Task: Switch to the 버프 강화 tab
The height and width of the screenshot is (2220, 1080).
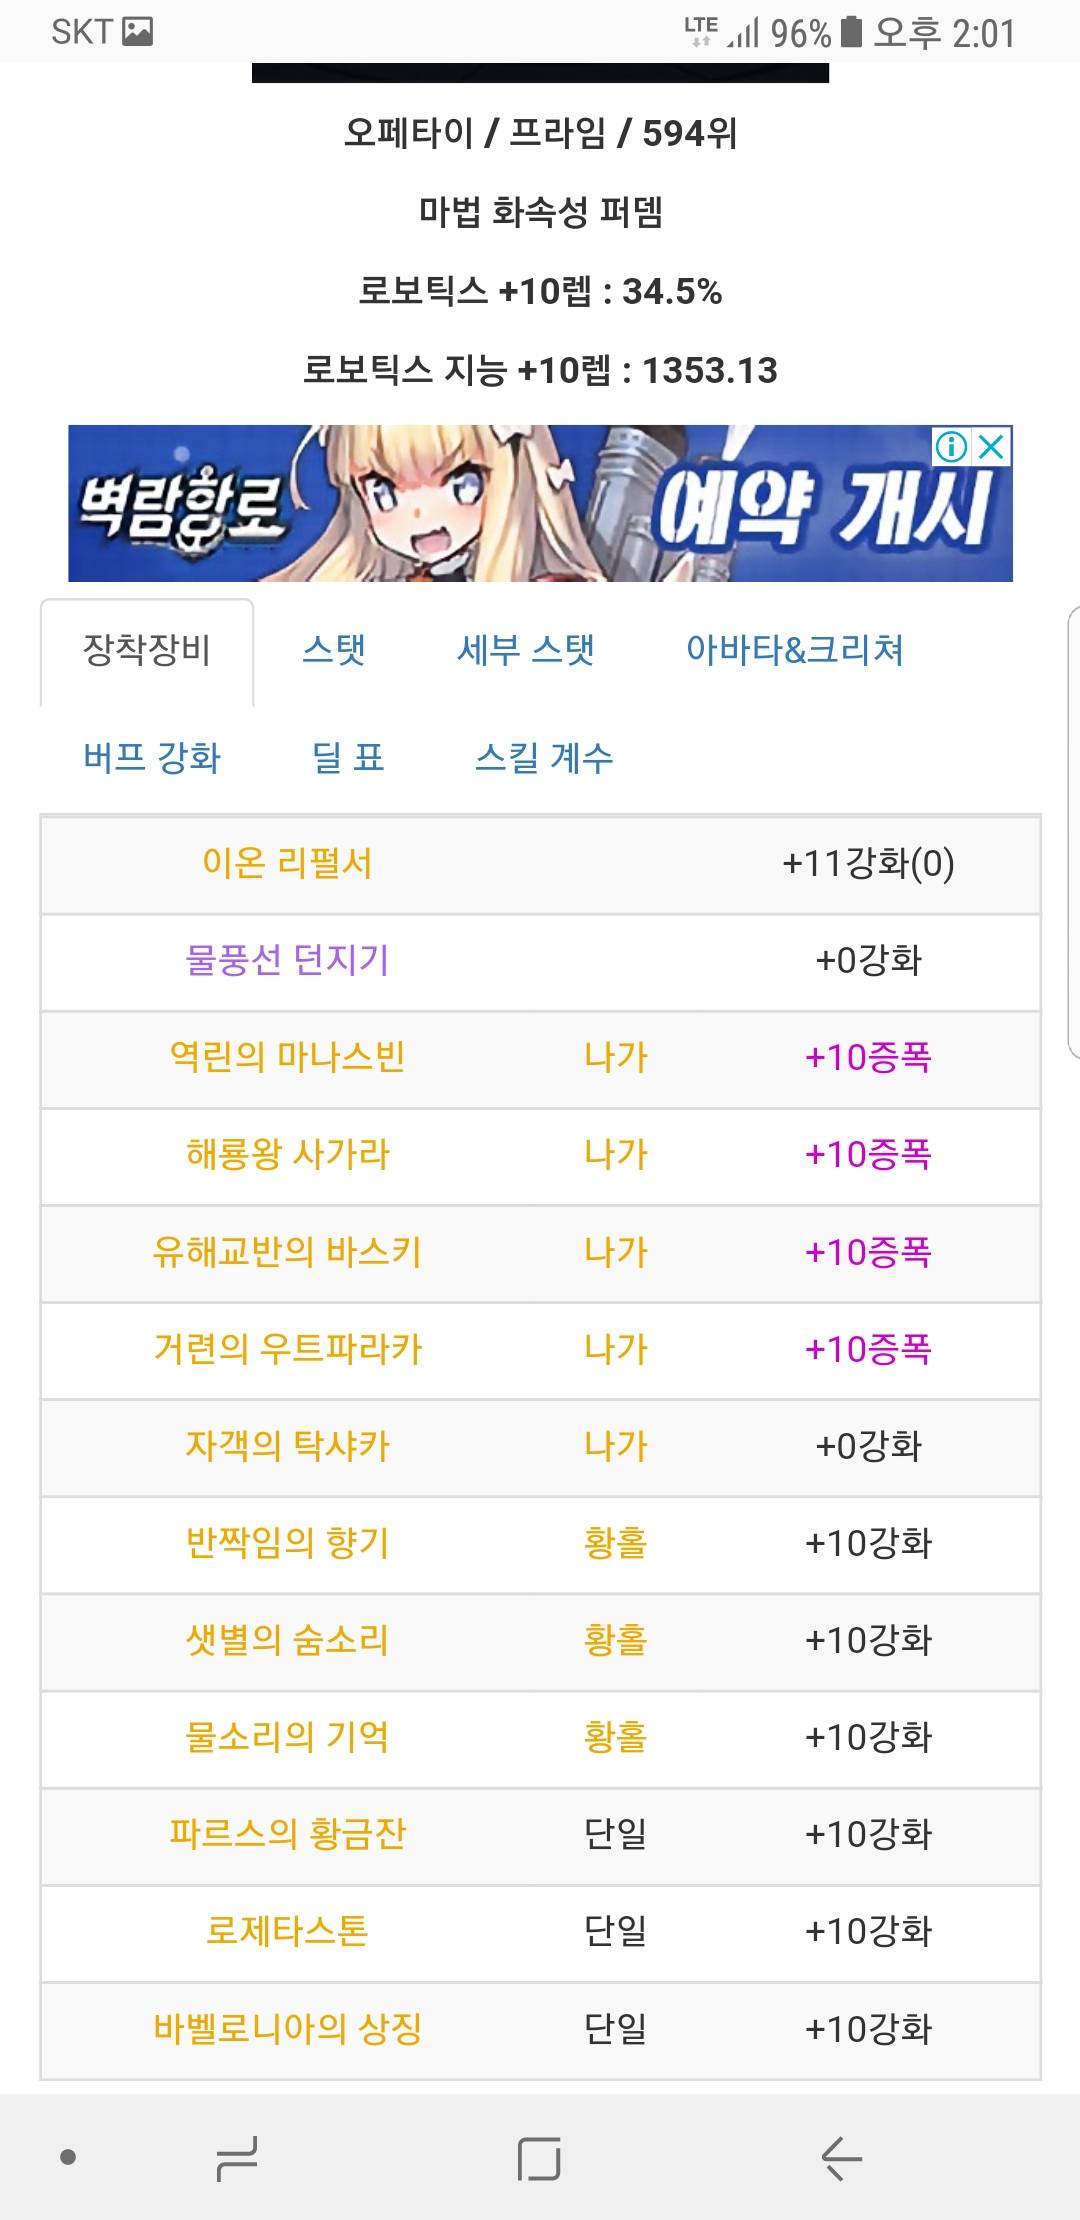Action: click(x=152, y=758)
